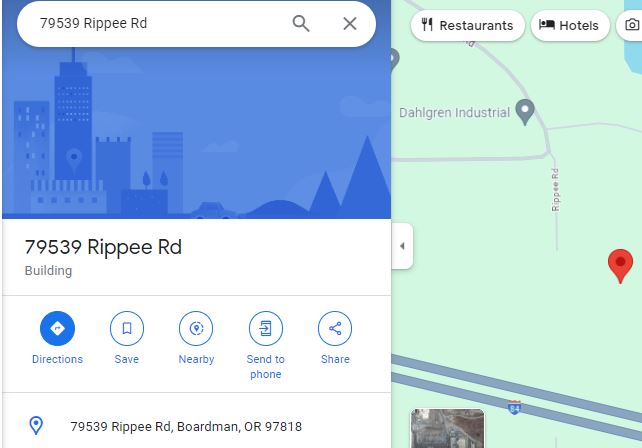This screenshot has width=642, height=448.
Task: Send this location to phone
Action: 266,328
